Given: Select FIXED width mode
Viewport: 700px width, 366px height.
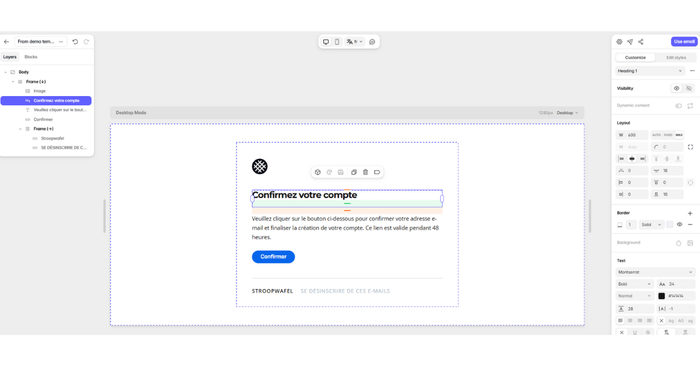Looking at the screenshot, I should (668, 135).
